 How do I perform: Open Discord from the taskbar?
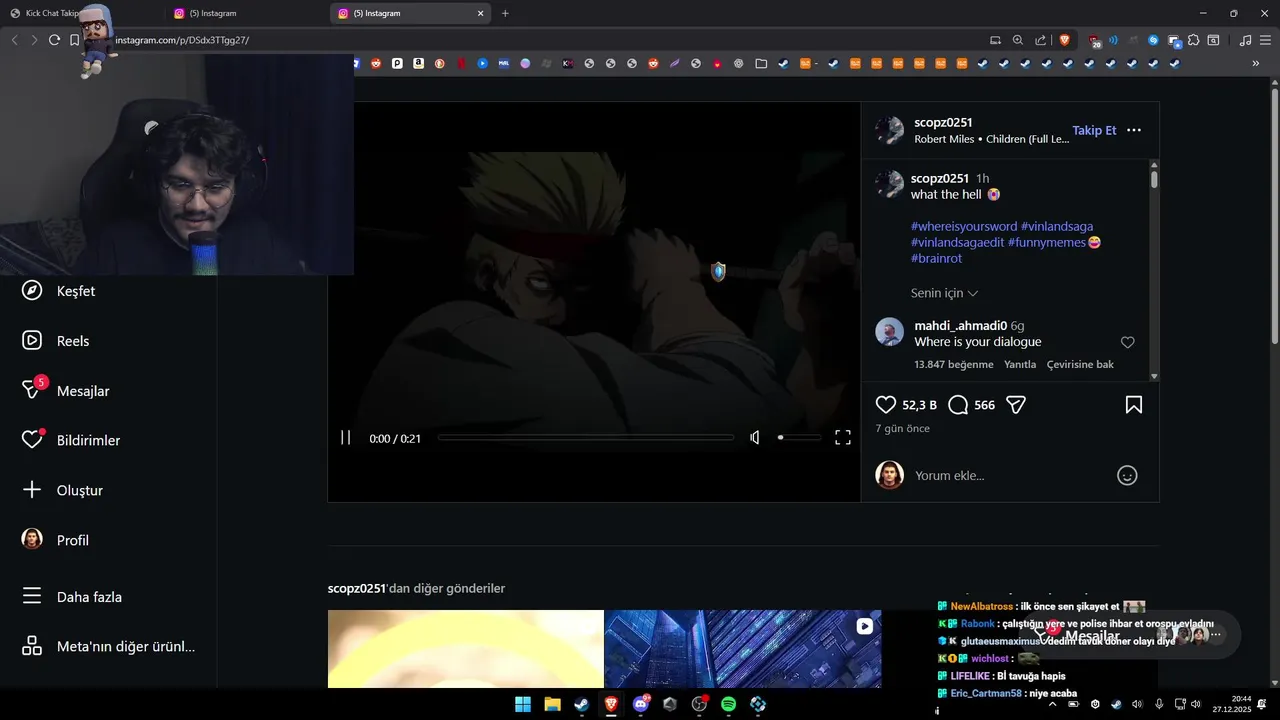[x=640, y=704]
